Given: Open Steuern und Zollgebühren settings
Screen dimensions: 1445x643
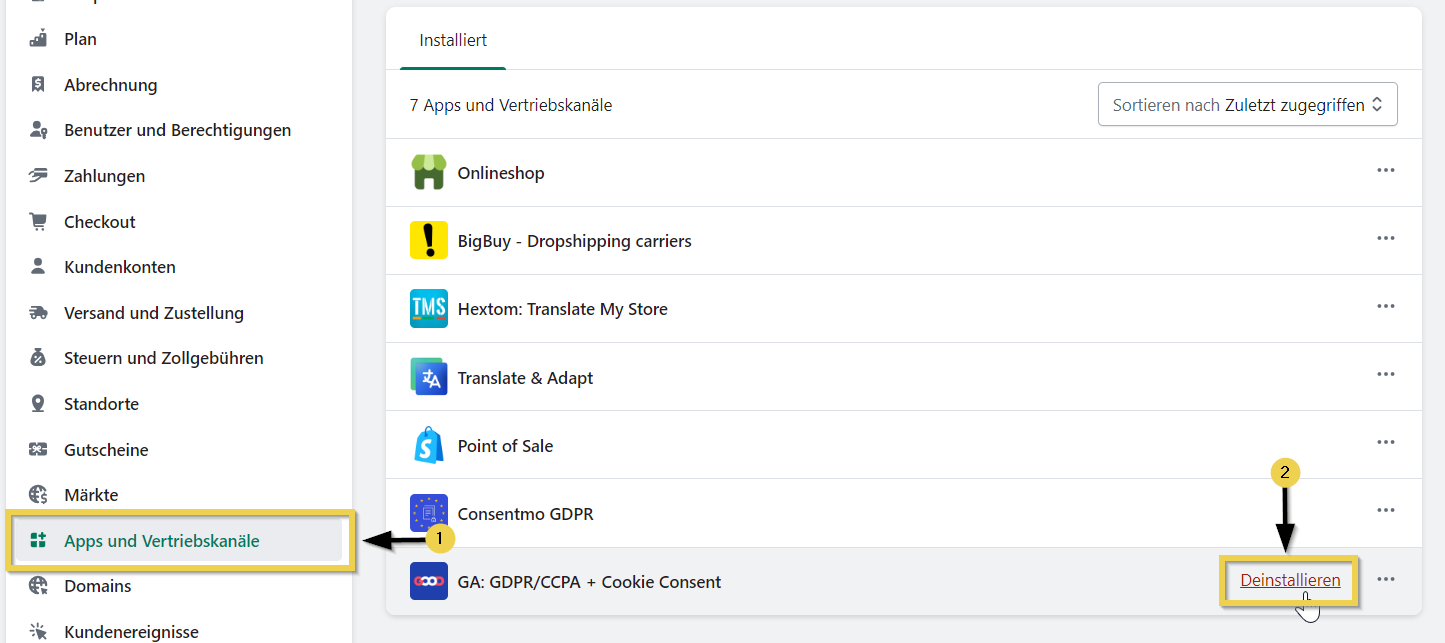Looking at the screenshot, I should [x=163, y=358].
